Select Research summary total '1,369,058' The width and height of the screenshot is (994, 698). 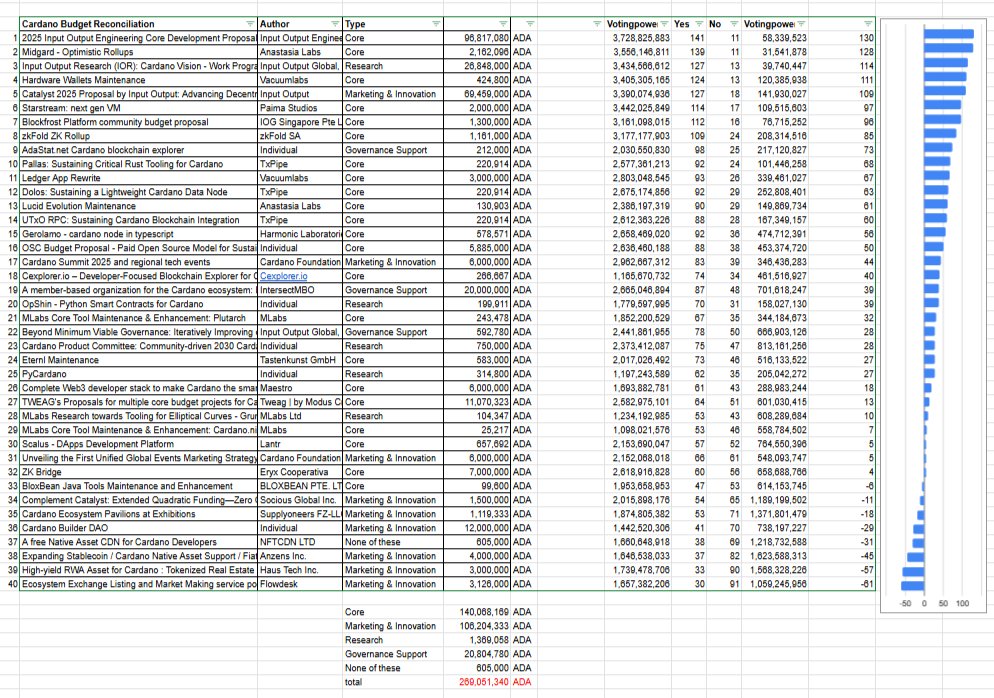477,640
